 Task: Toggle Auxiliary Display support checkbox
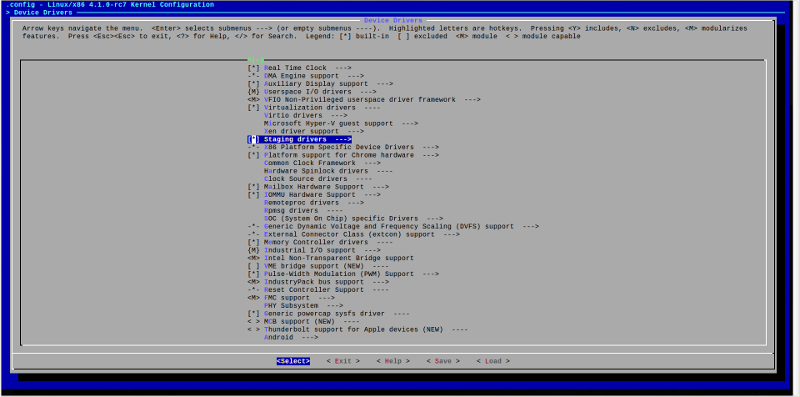pyautogui.click(x=254, y=84)
